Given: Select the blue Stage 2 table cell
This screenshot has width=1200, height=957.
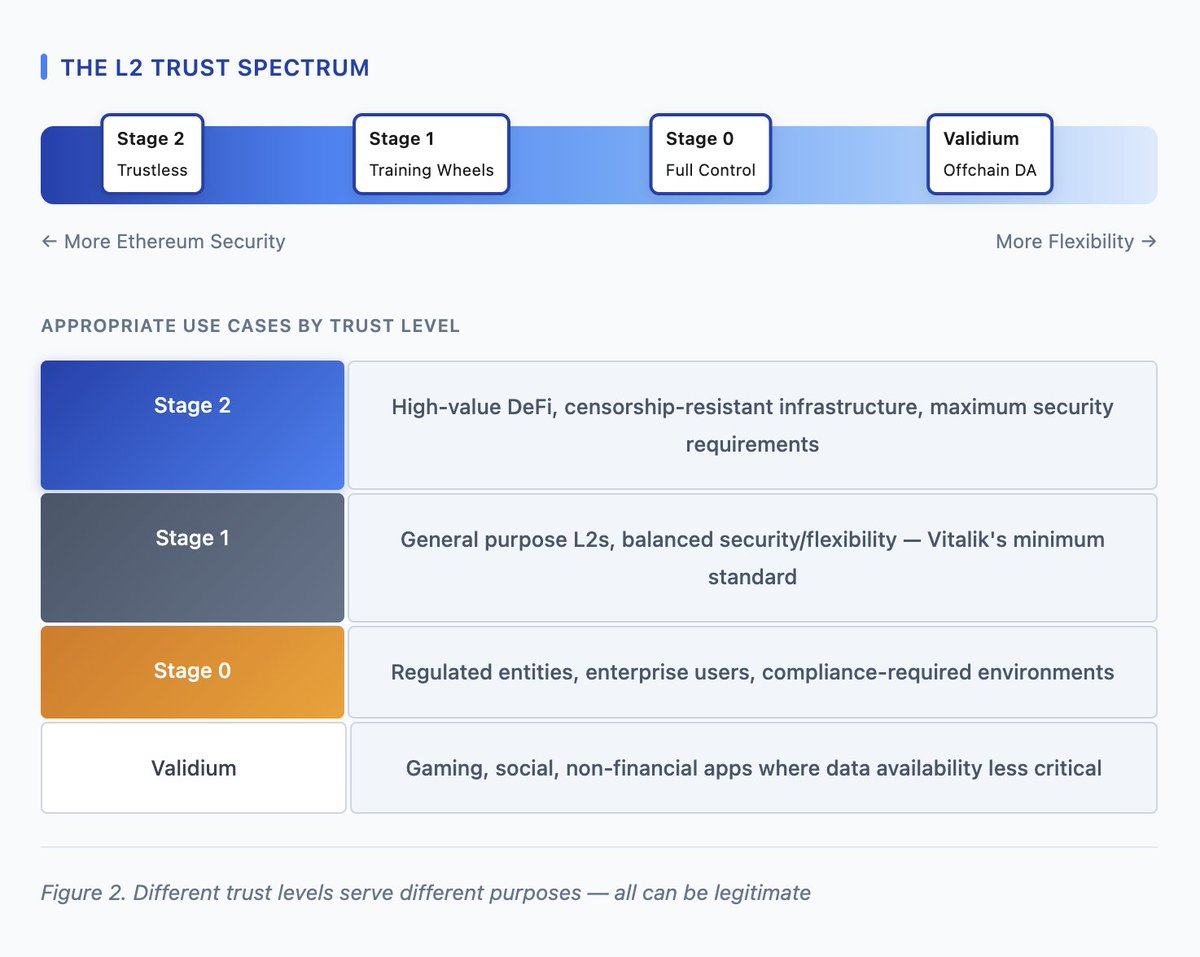Looking at the screenshot, I should pyautogui.click(x=192, y=425).
